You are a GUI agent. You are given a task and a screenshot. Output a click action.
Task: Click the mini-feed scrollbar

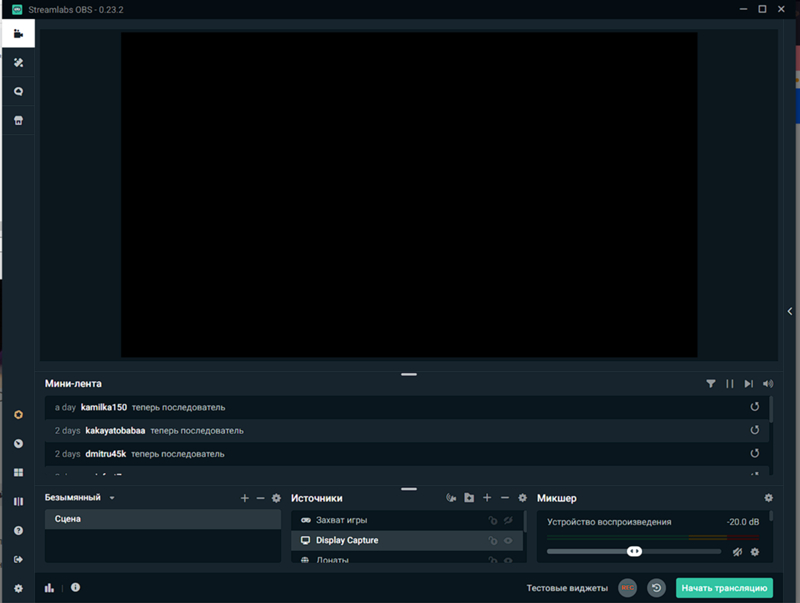point(770,409)
